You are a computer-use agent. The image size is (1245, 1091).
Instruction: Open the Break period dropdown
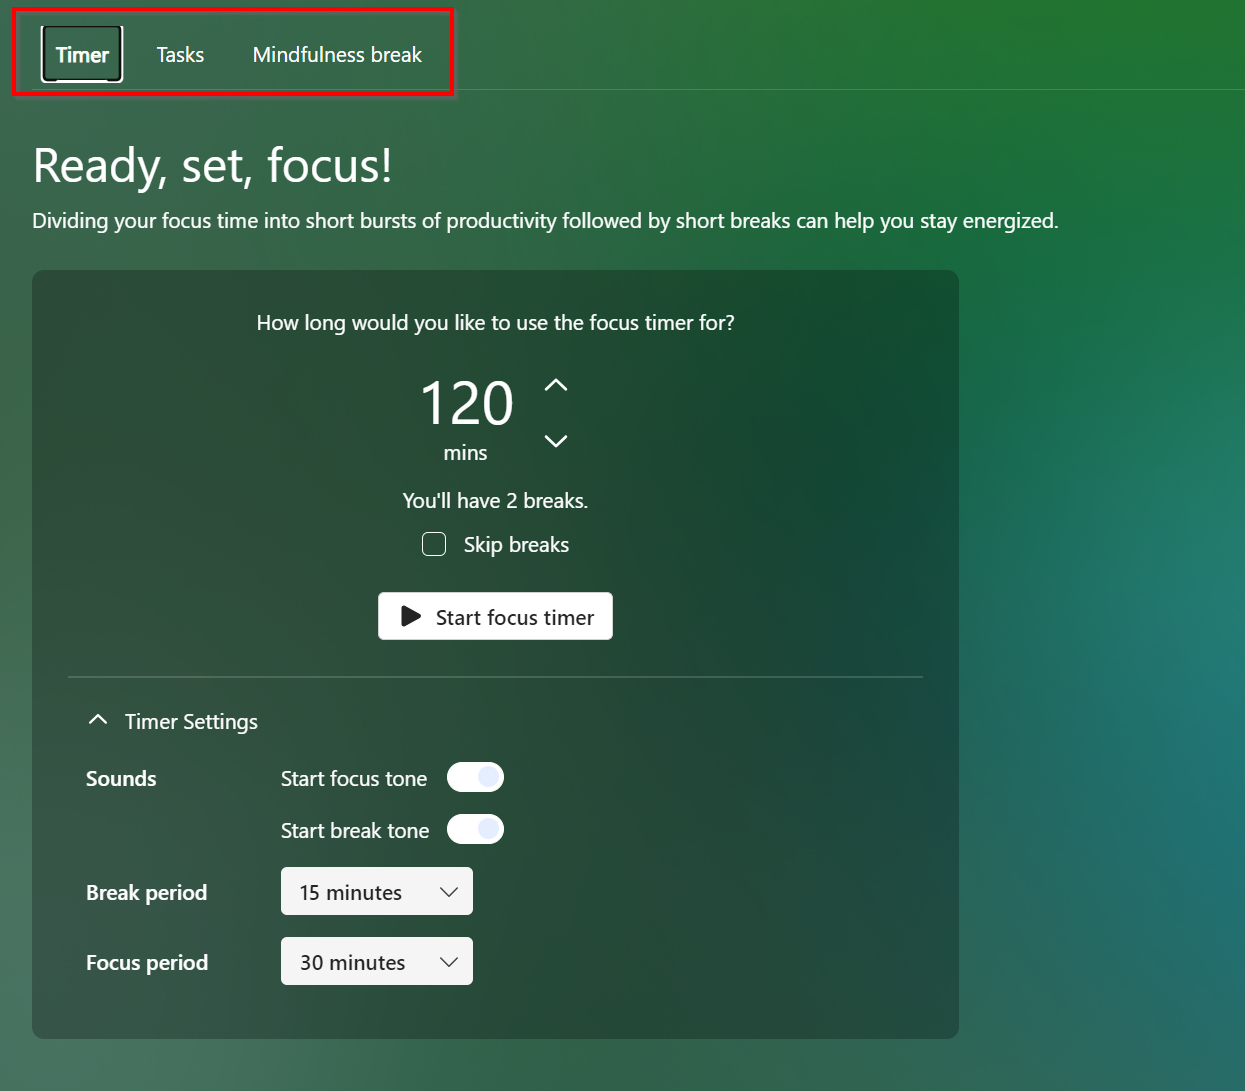[376, 891]
